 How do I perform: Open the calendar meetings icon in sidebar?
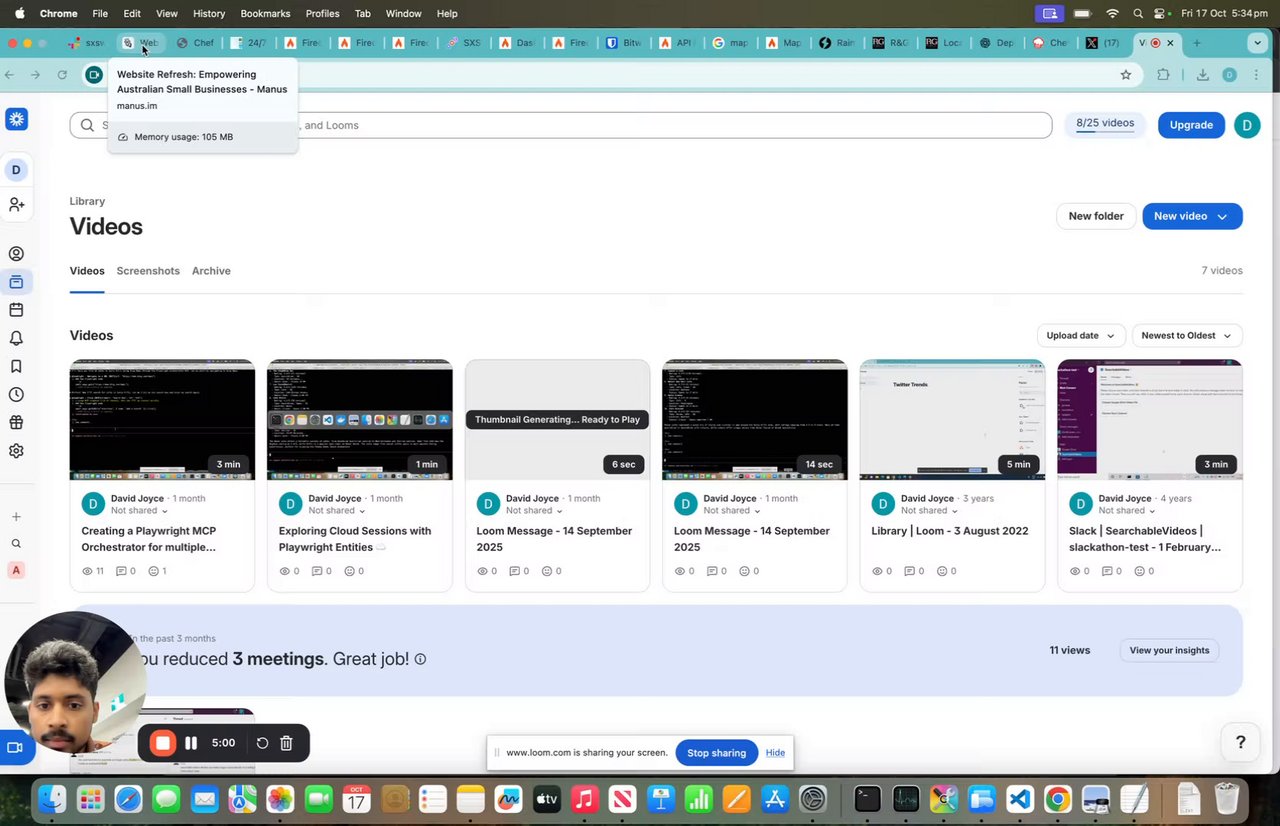click(x=16, y=310)
